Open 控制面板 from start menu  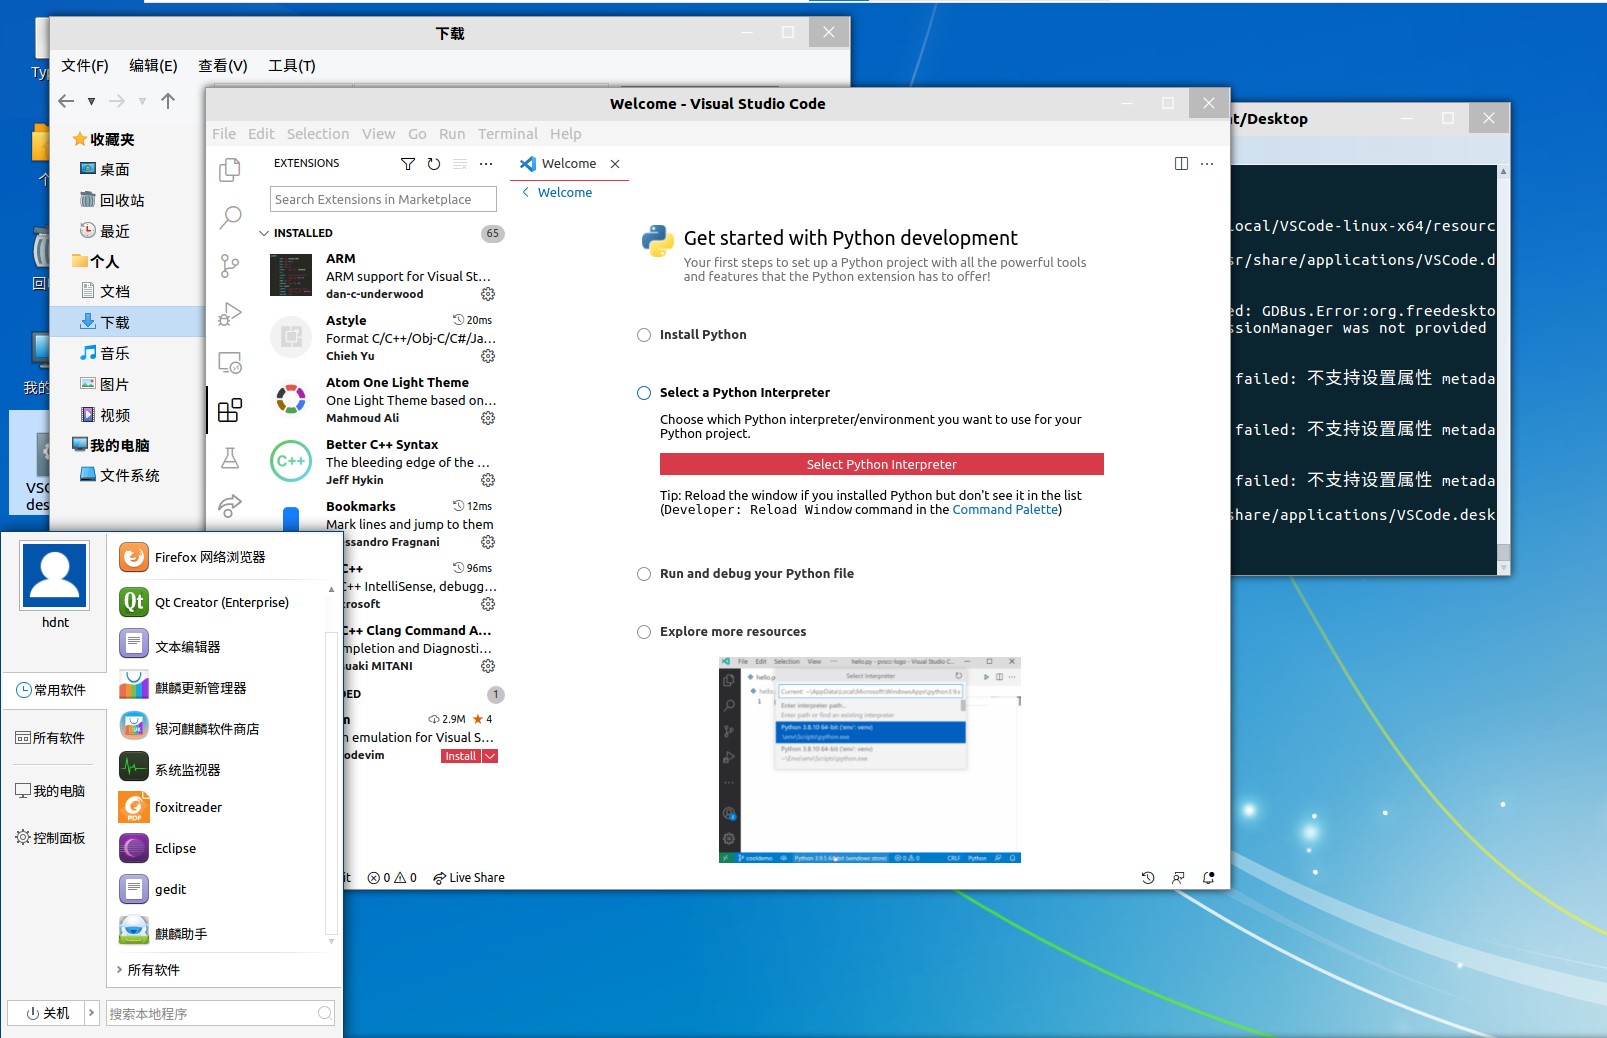[50, 838]
